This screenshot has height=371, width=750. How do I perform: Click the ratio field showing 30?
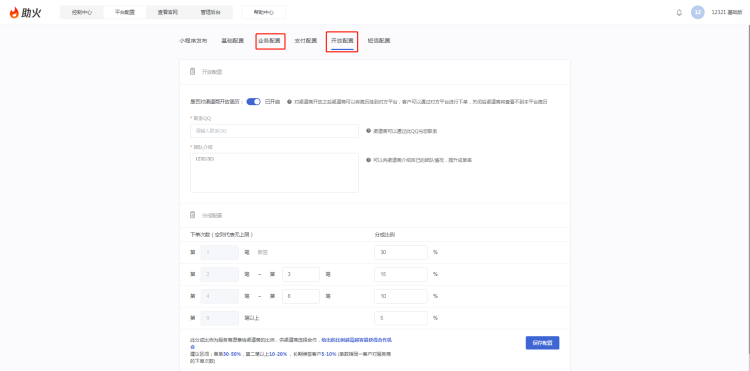[401, 252]
